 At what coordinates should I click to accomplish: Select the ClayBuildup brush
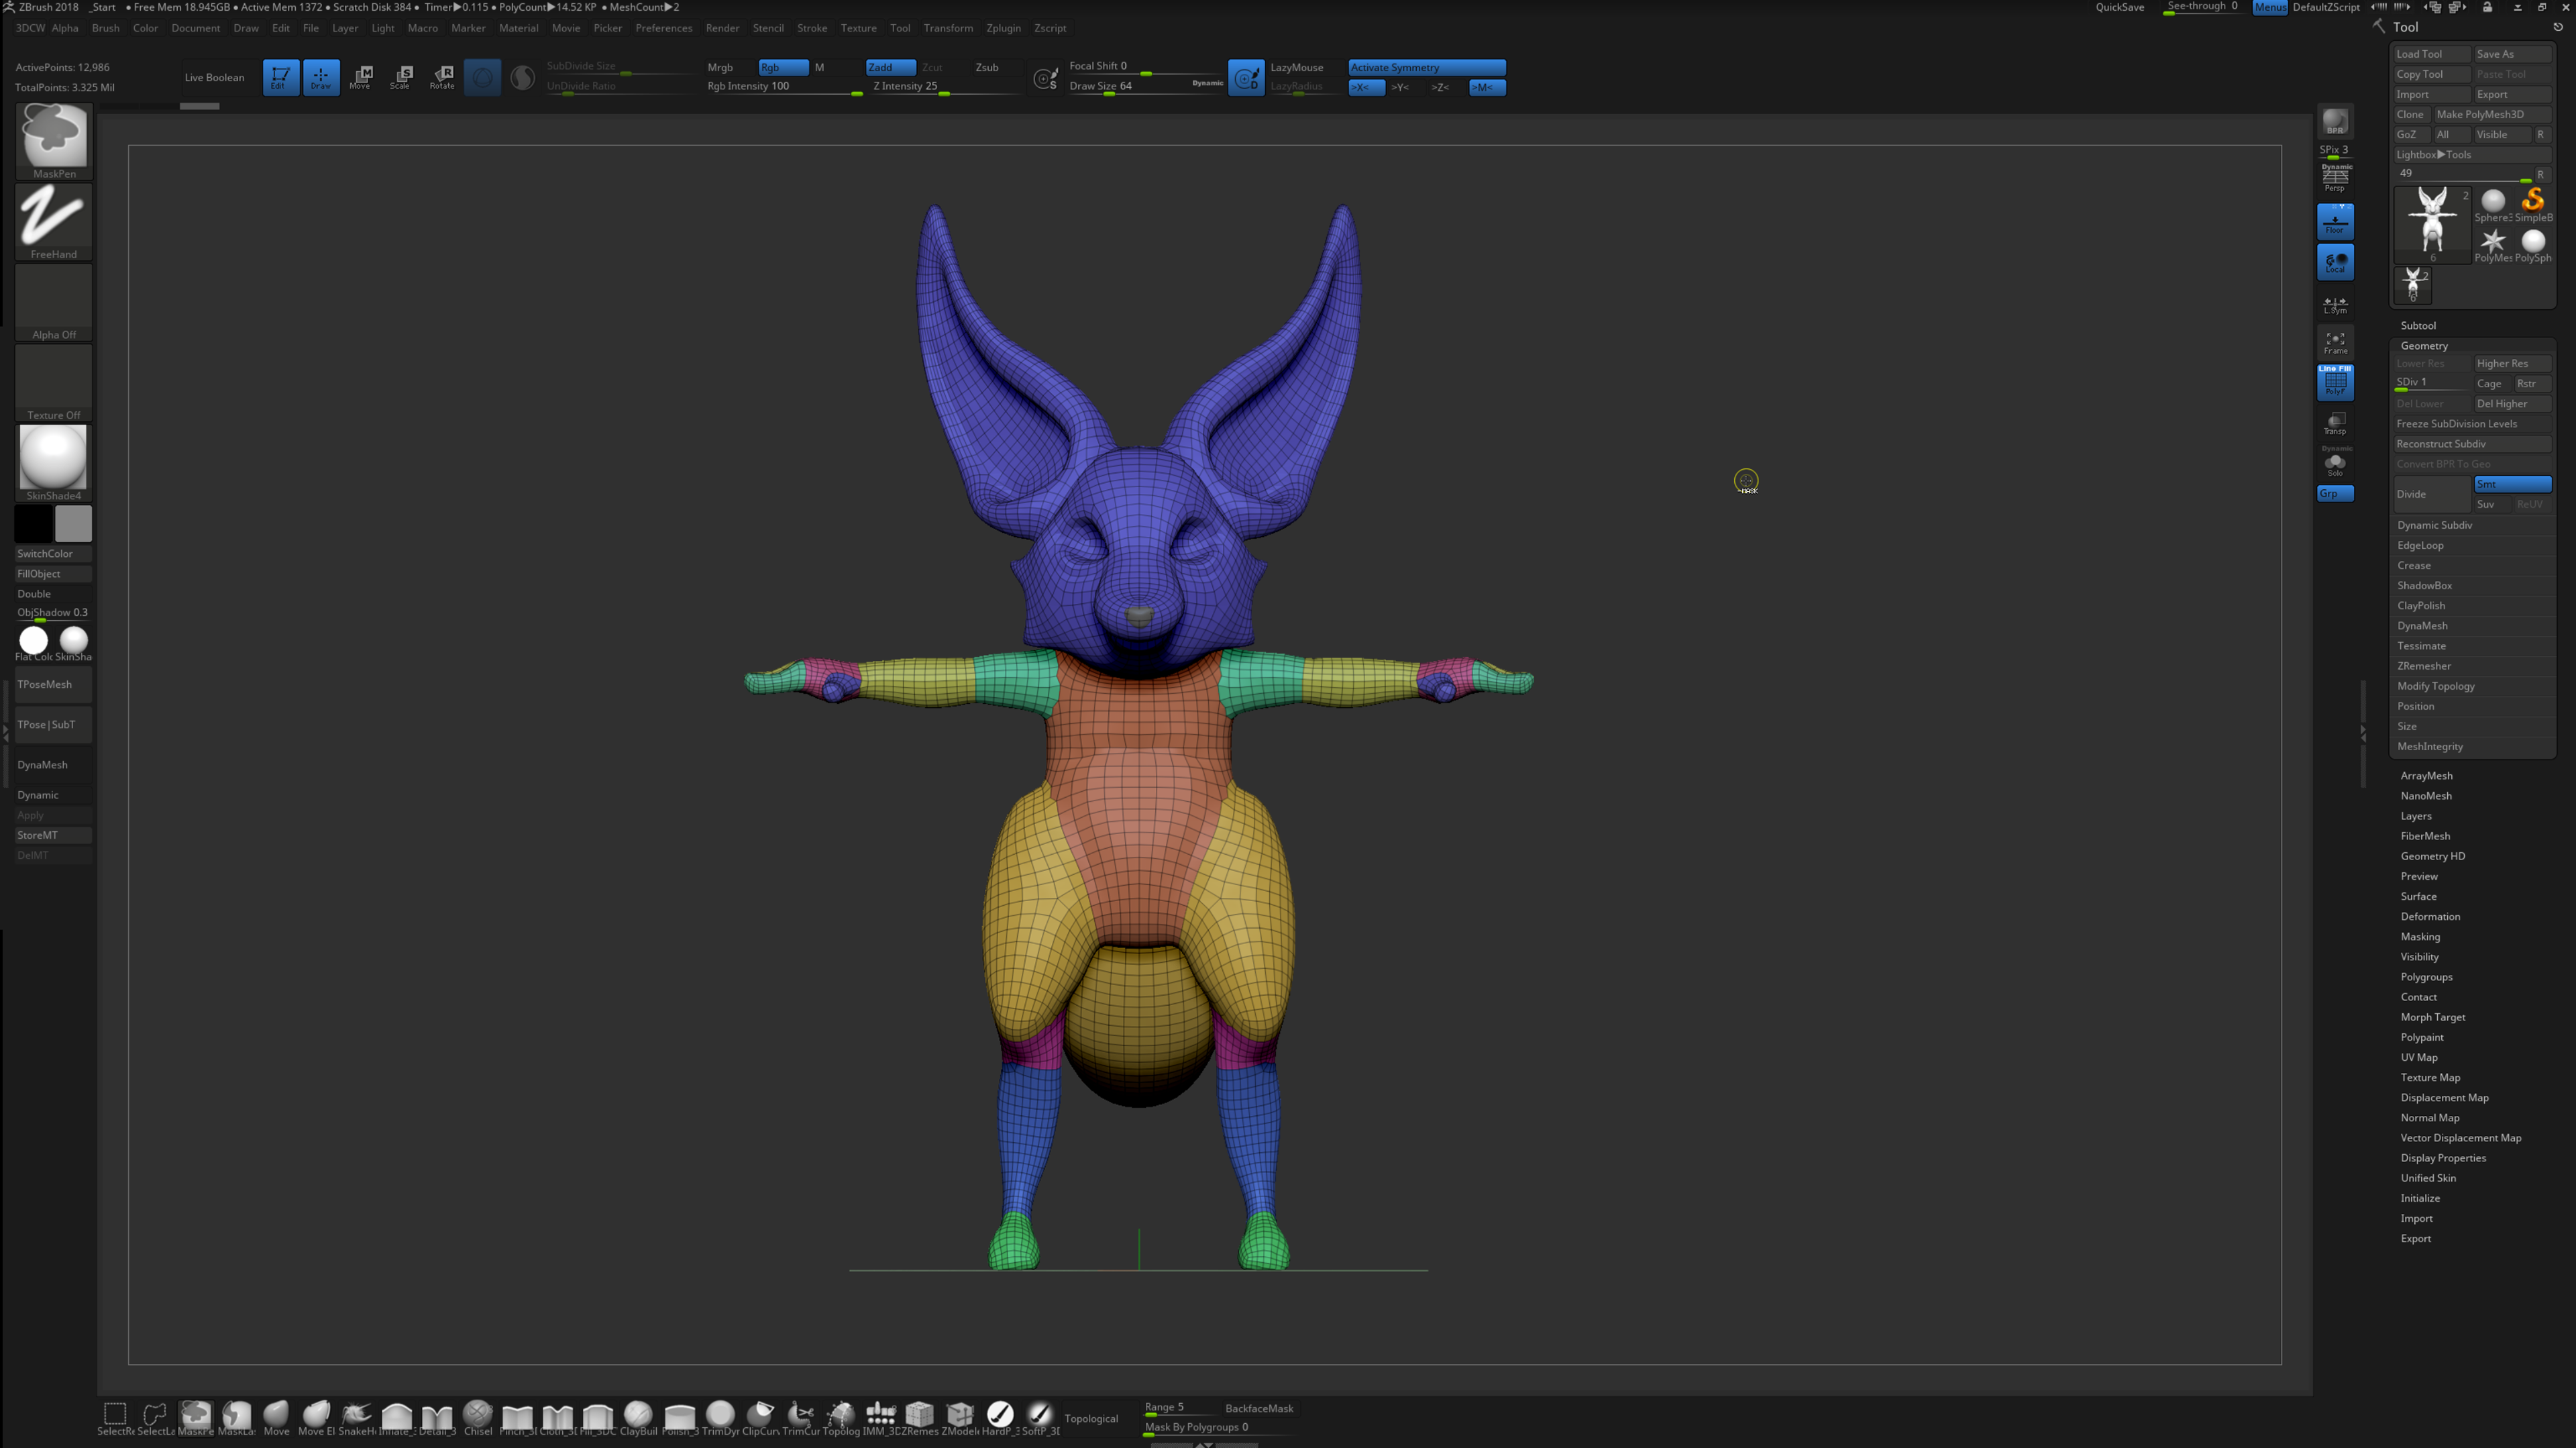click(x=638, y=1418)
